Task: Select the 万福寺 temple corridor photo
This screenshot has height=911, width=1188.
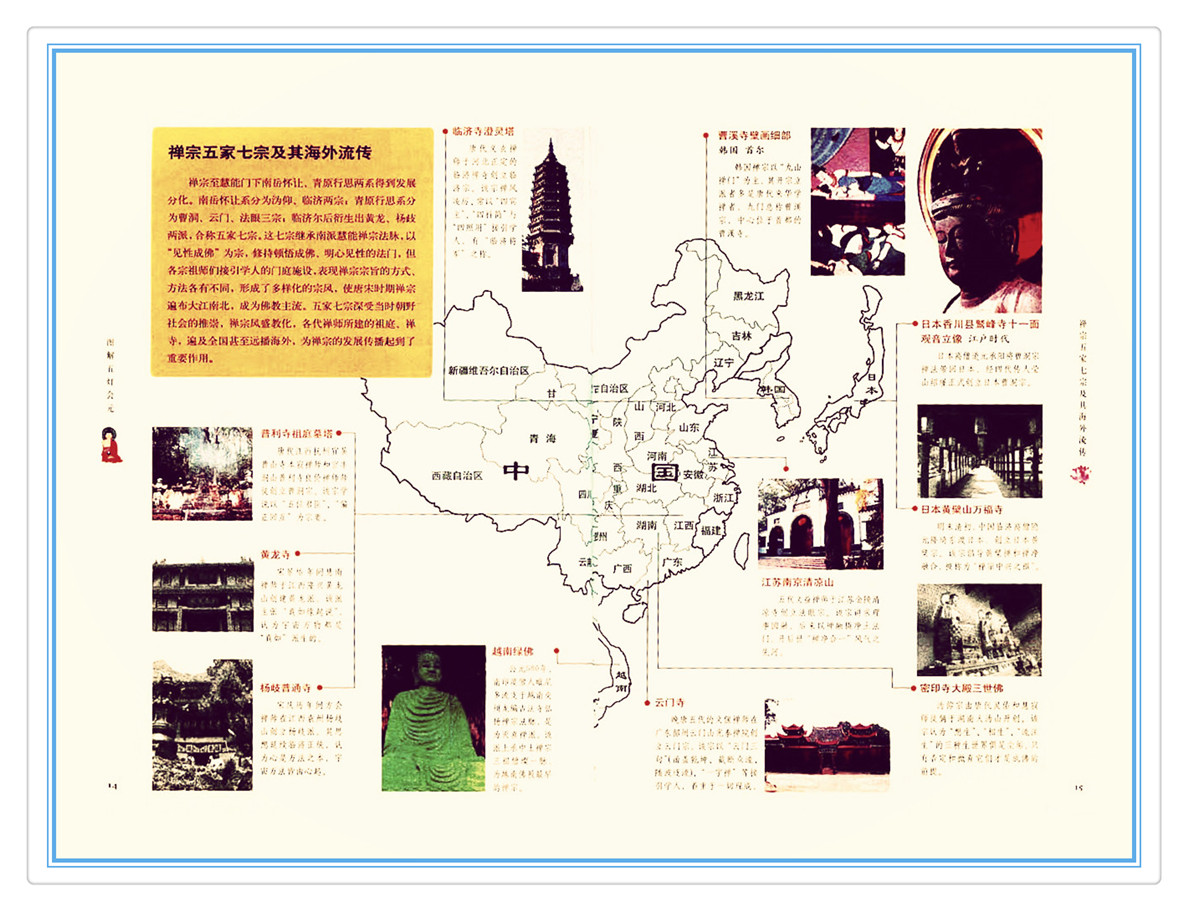Action: click(979, 451)
